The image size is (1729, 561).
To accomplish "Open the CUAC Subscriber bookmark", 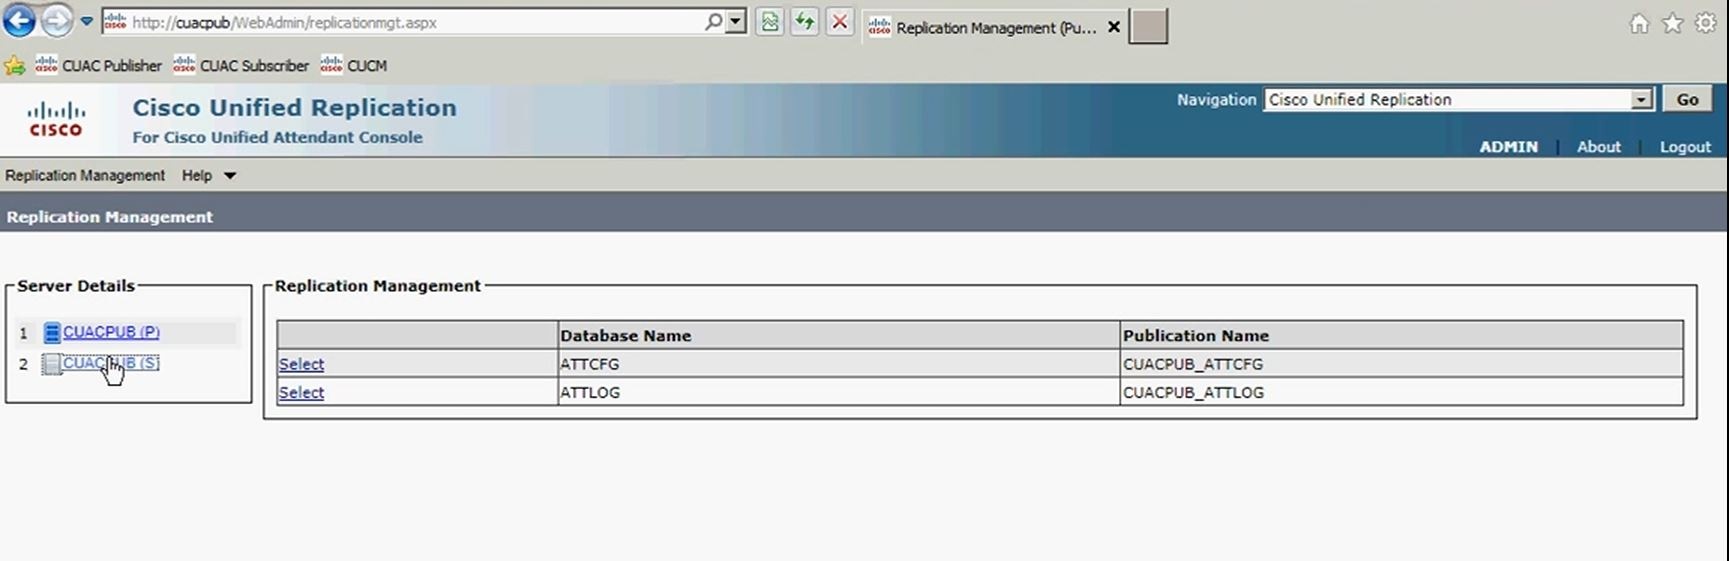I will tap(241, 66).
